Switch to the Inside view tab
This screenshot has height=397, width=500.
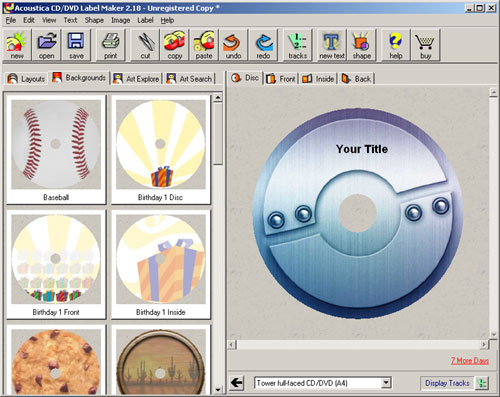tap(318, 79)
